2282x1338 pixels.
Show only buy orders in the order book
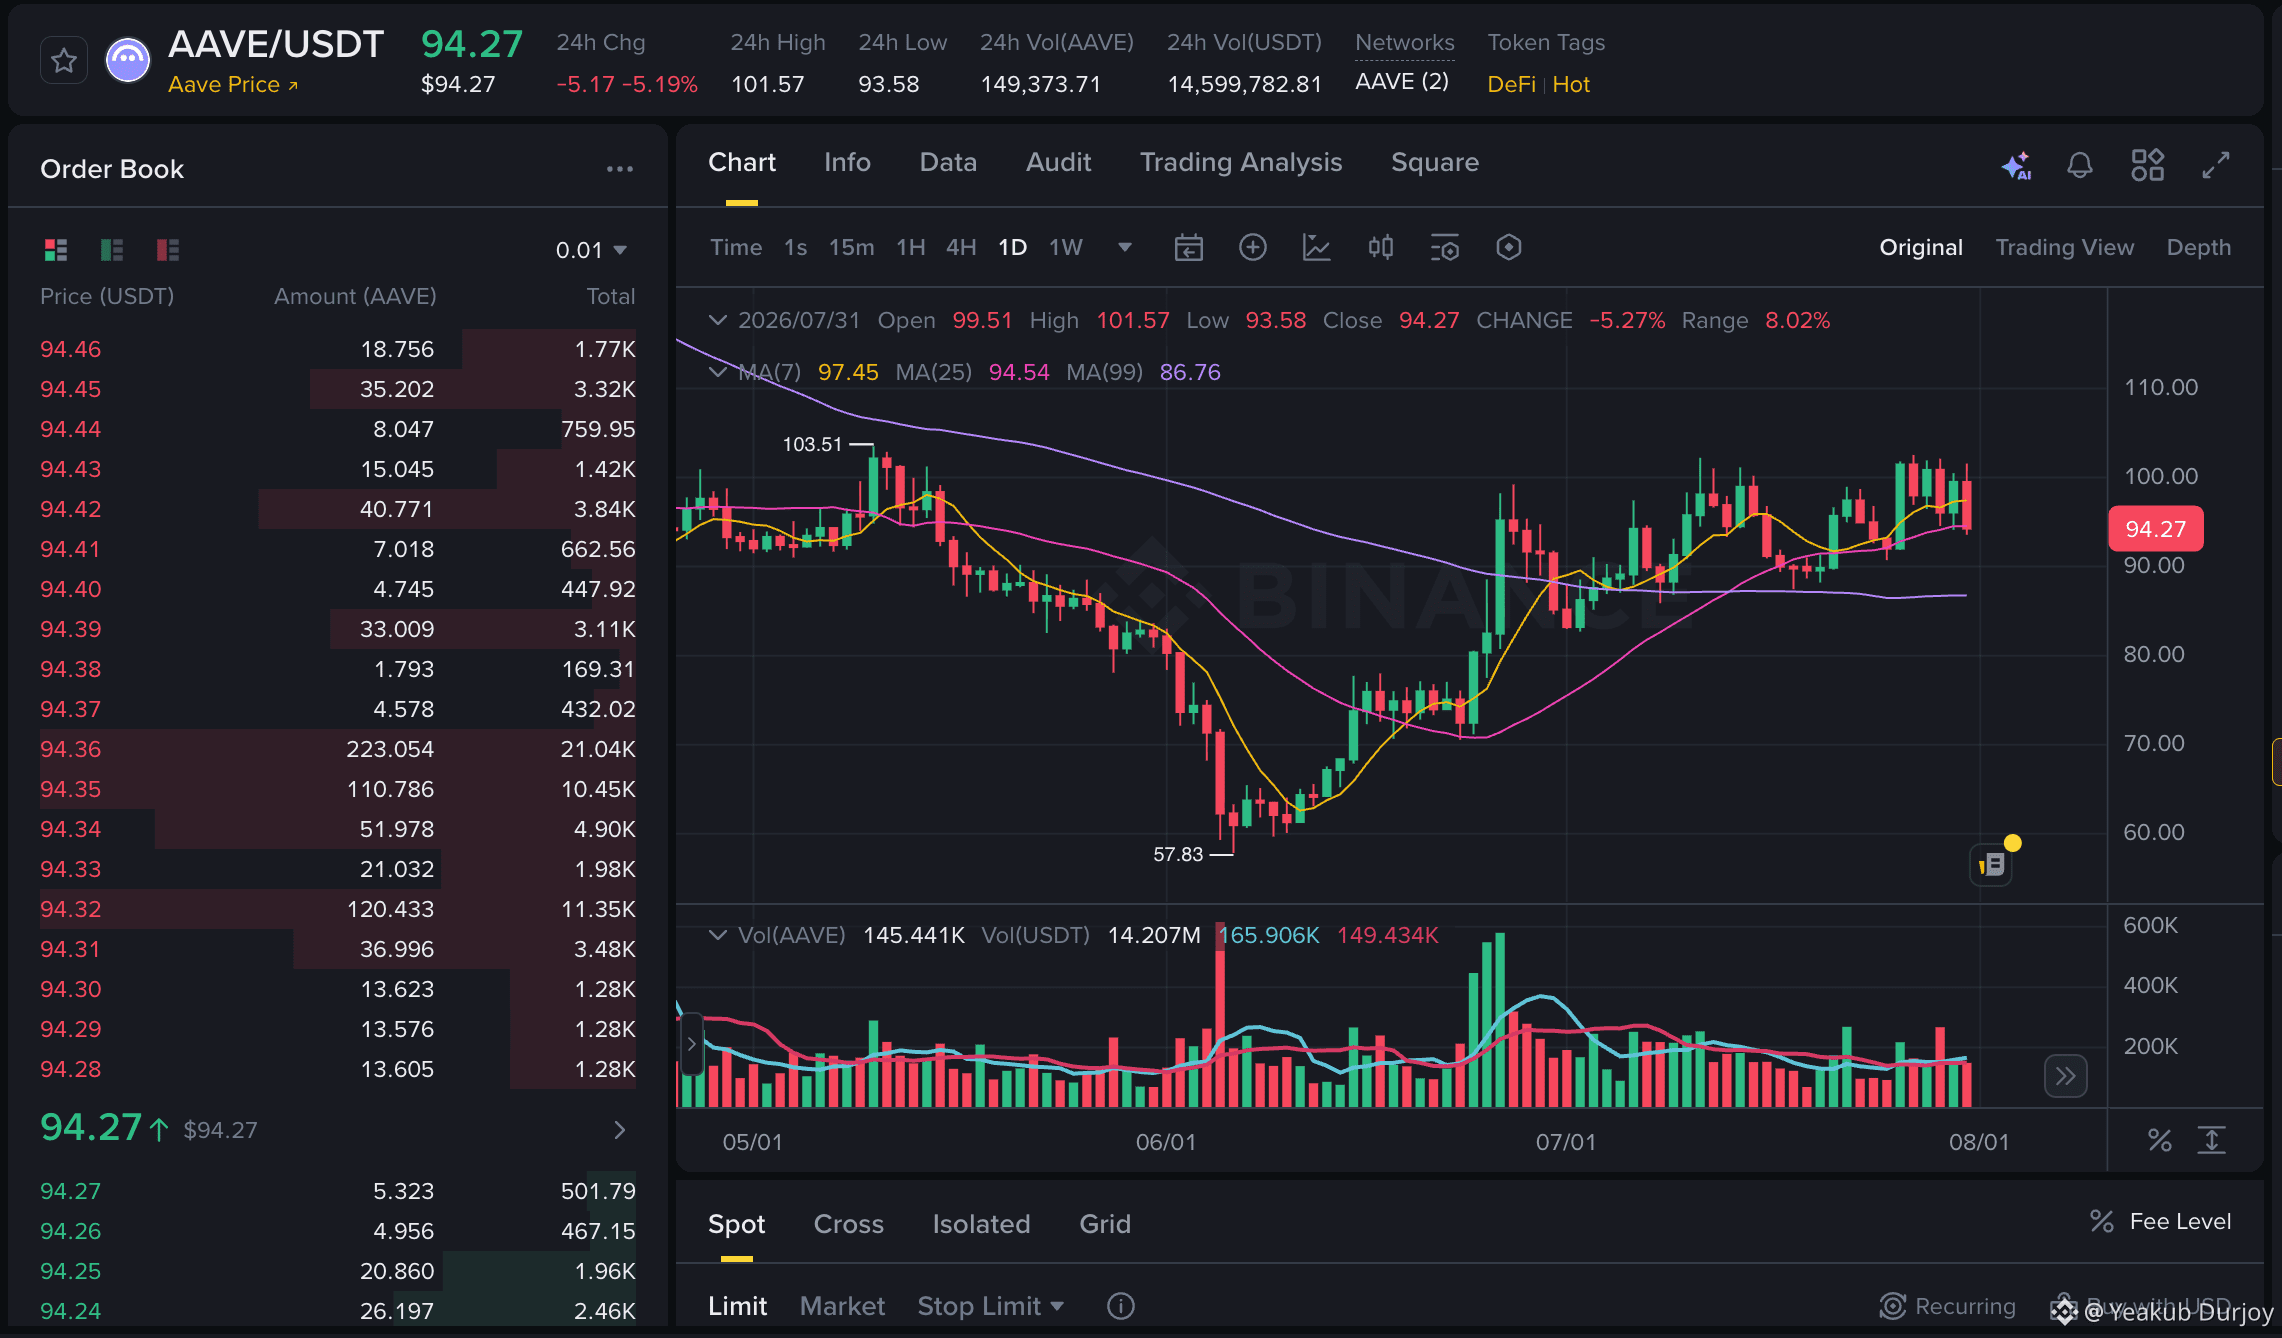[x=112, y=250]
